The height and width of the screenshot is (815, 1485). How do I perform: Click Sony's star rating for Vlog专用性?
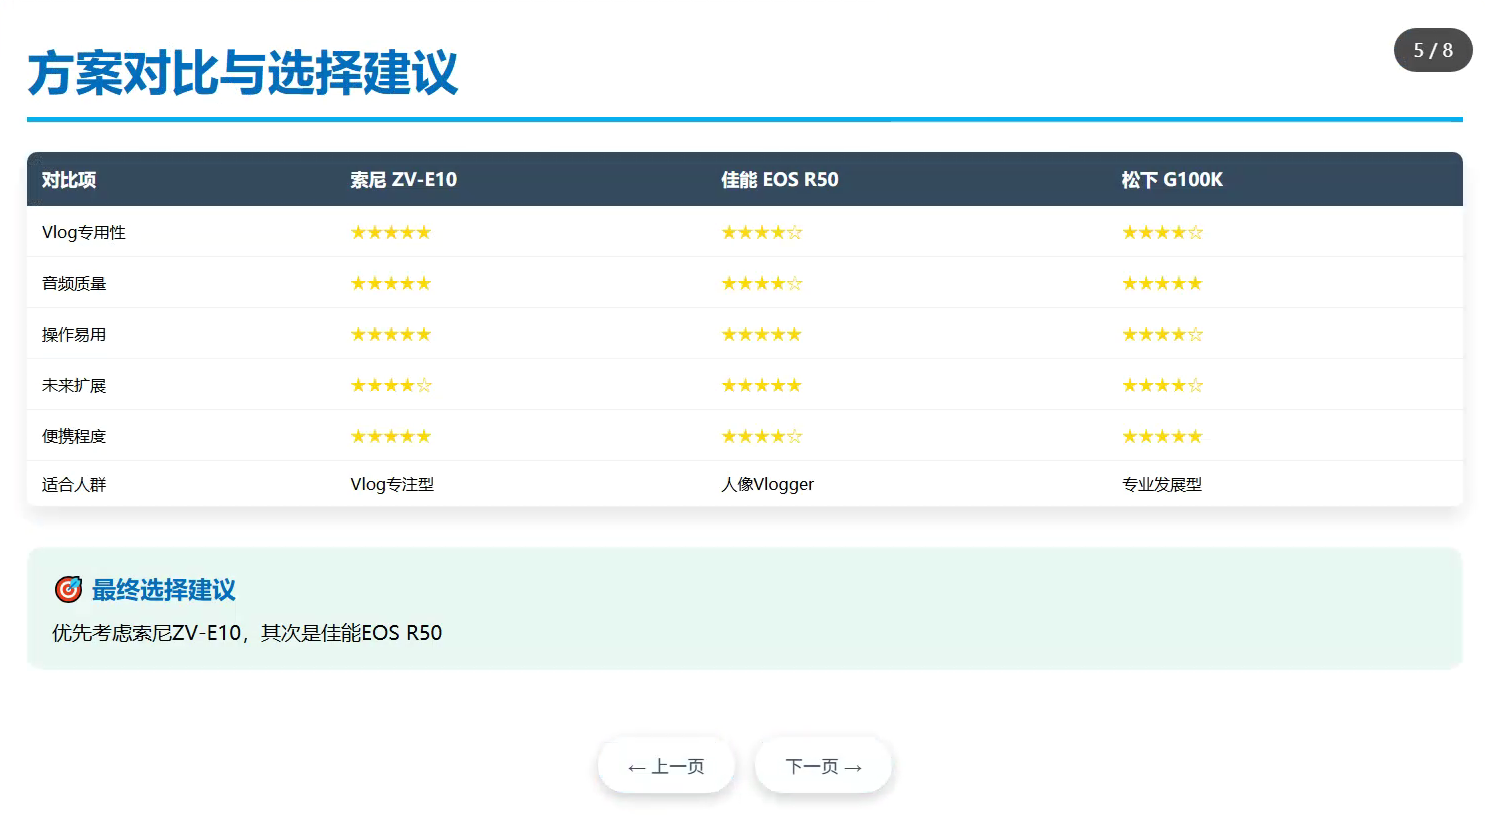click(391, 232)
